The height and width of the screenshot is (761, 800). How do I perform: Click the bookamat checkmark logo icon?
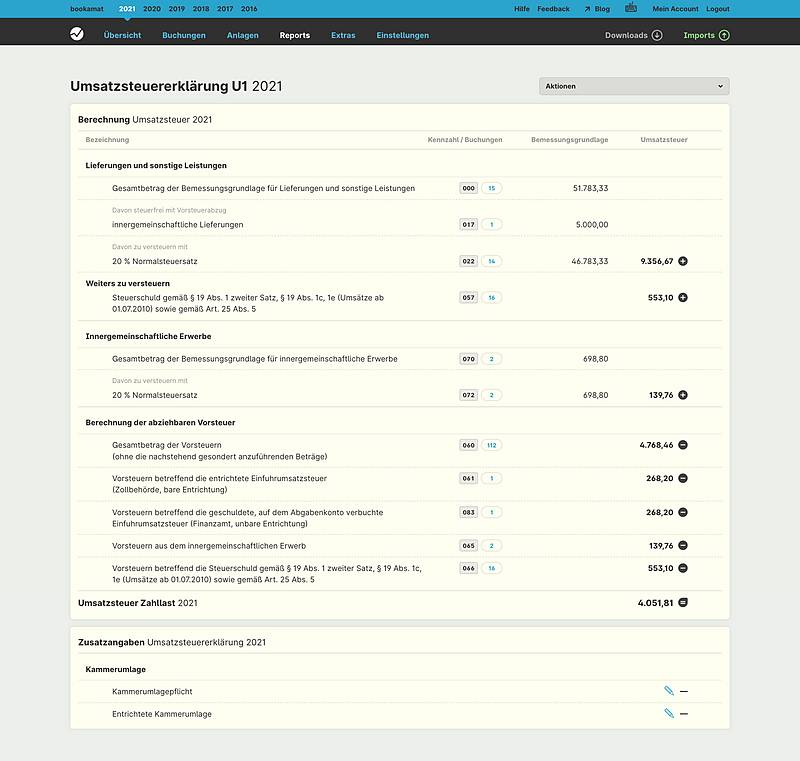[x=74, y=34]
